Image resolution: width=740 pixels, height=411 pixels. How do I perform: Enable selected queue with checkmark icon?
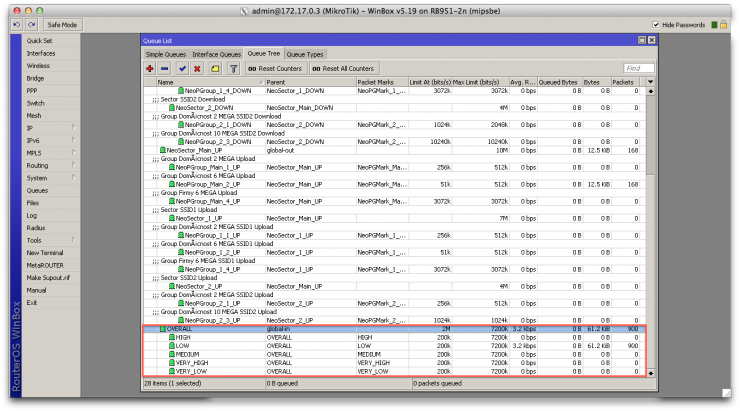pyautogui.click(x=182, y=68)
